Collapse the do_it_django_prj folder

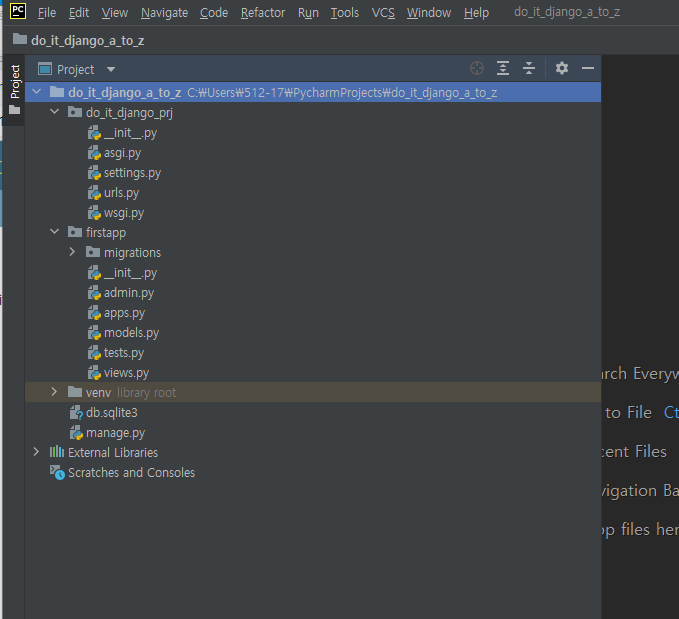(x=55, y=112)
